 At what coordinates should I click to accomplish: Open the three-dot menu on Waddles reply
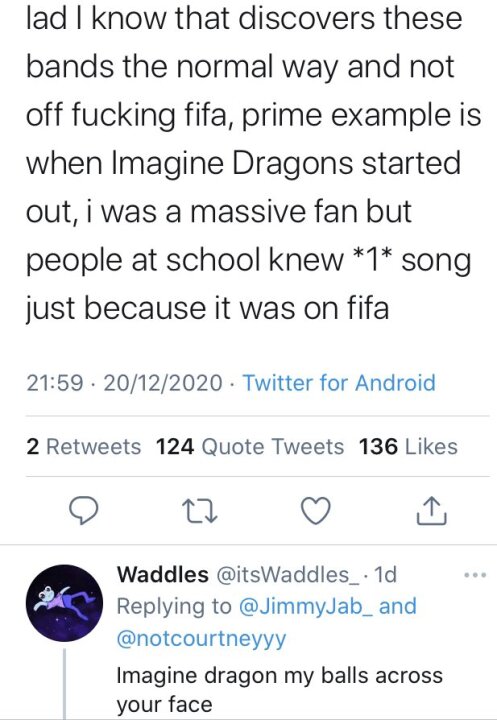pyautogui.click(x=475, y=575)
